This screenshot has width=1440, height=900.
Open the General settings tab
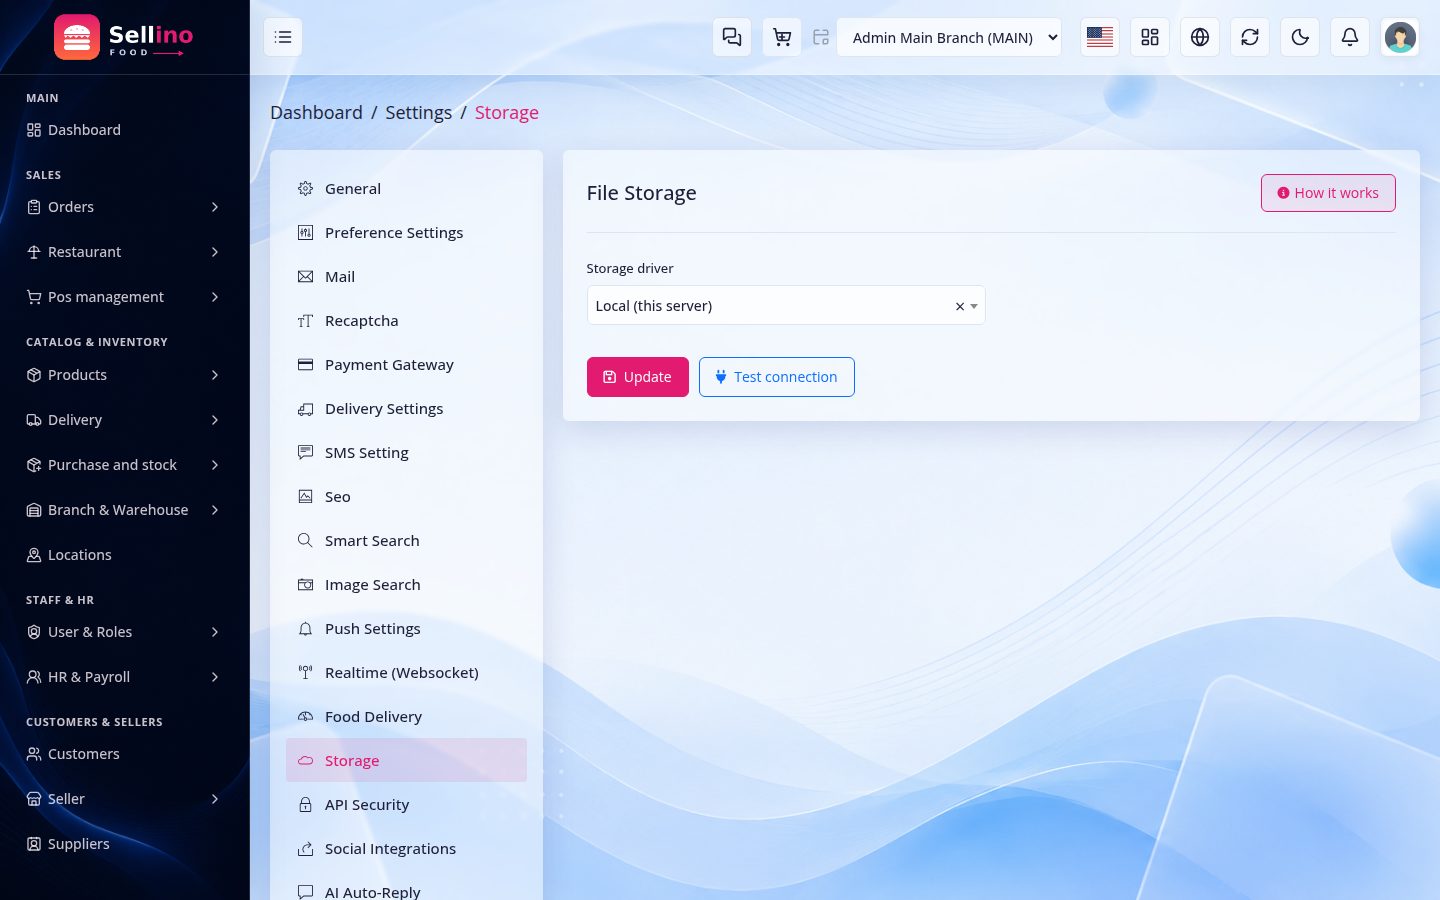point(406,188)
